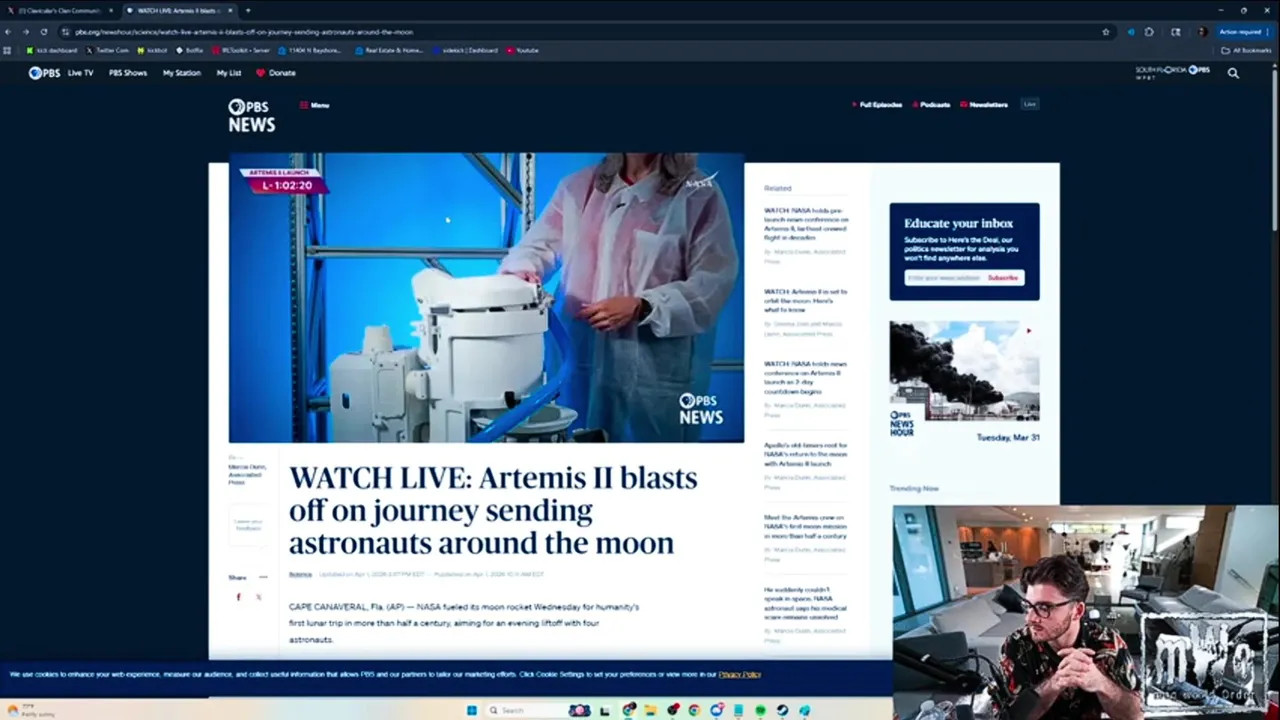Click the Leave your feedback box
Image resolution: width=1280 pixels, height=720 pixels.
pos(248,525)
